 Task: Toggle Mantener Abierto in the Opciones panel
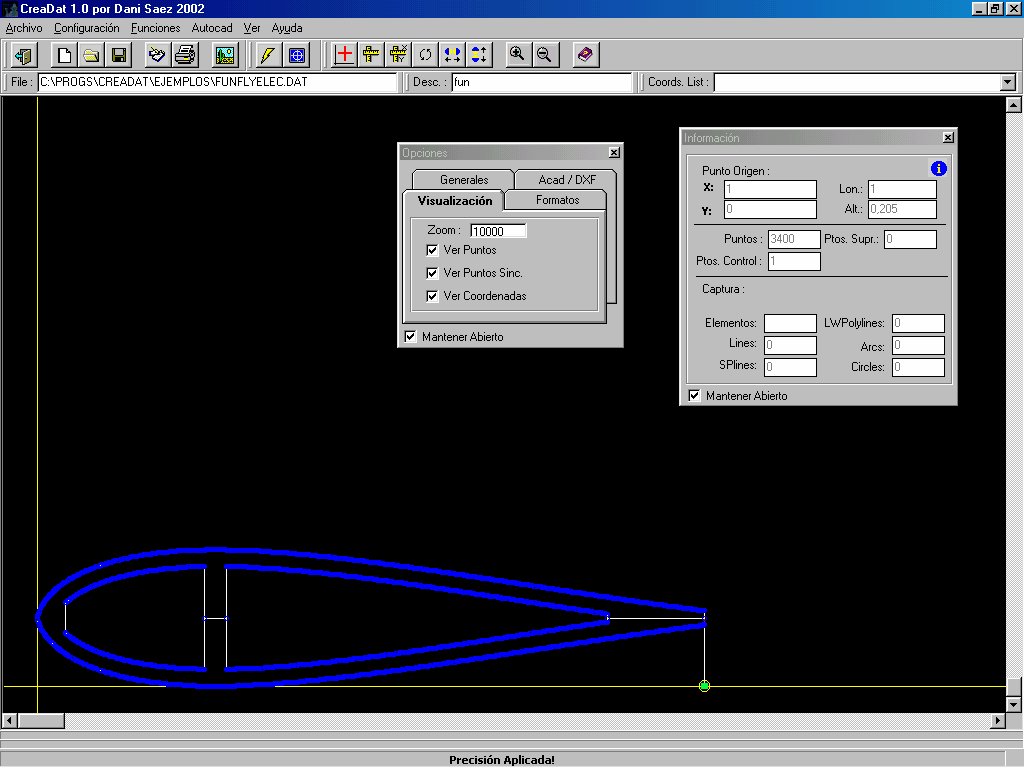click(410, 337)
